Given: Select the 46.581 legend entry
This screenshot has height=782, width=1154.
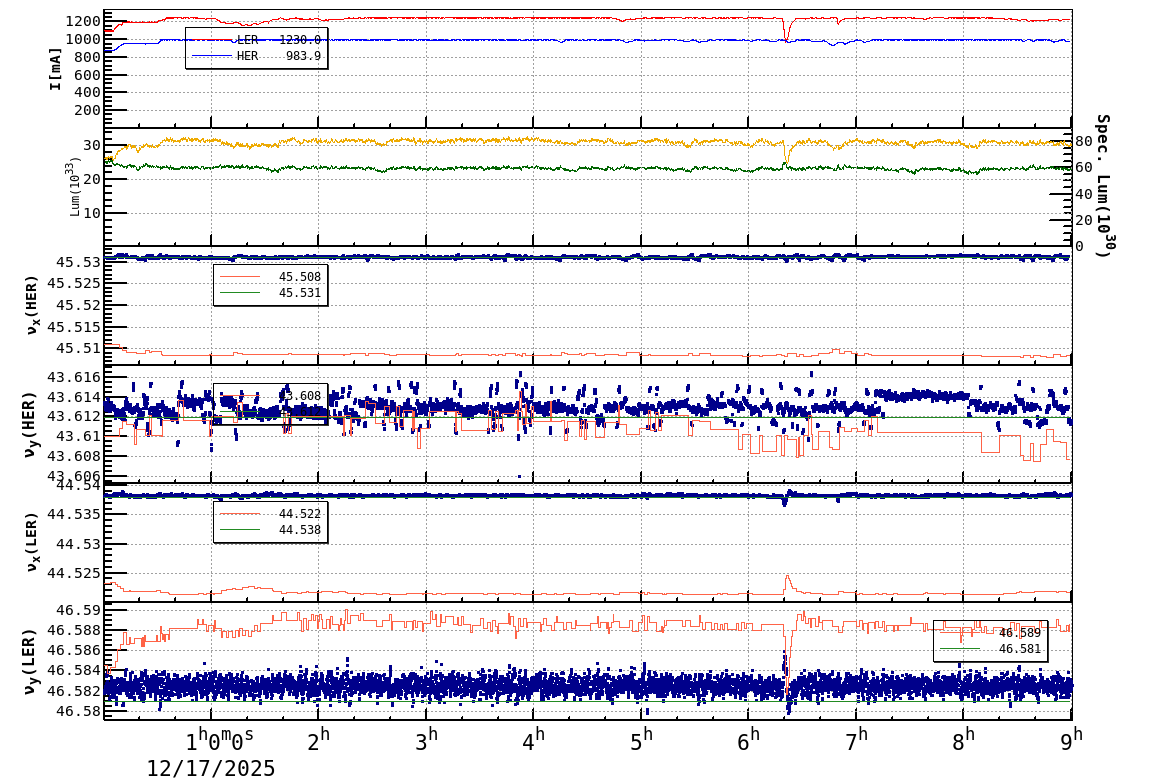Looking at the screenshot, I should (990, 649).
